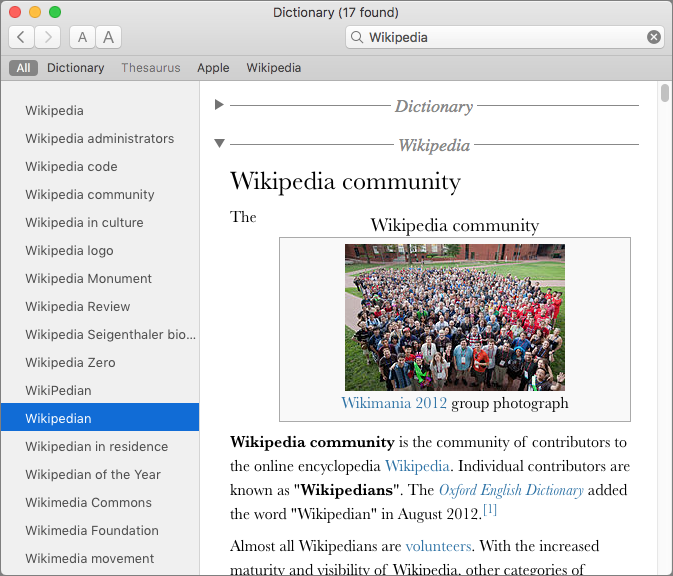Select 'Wikipedia Review' in the results list
Screen dimensions: 673x576
coord(100,306)
